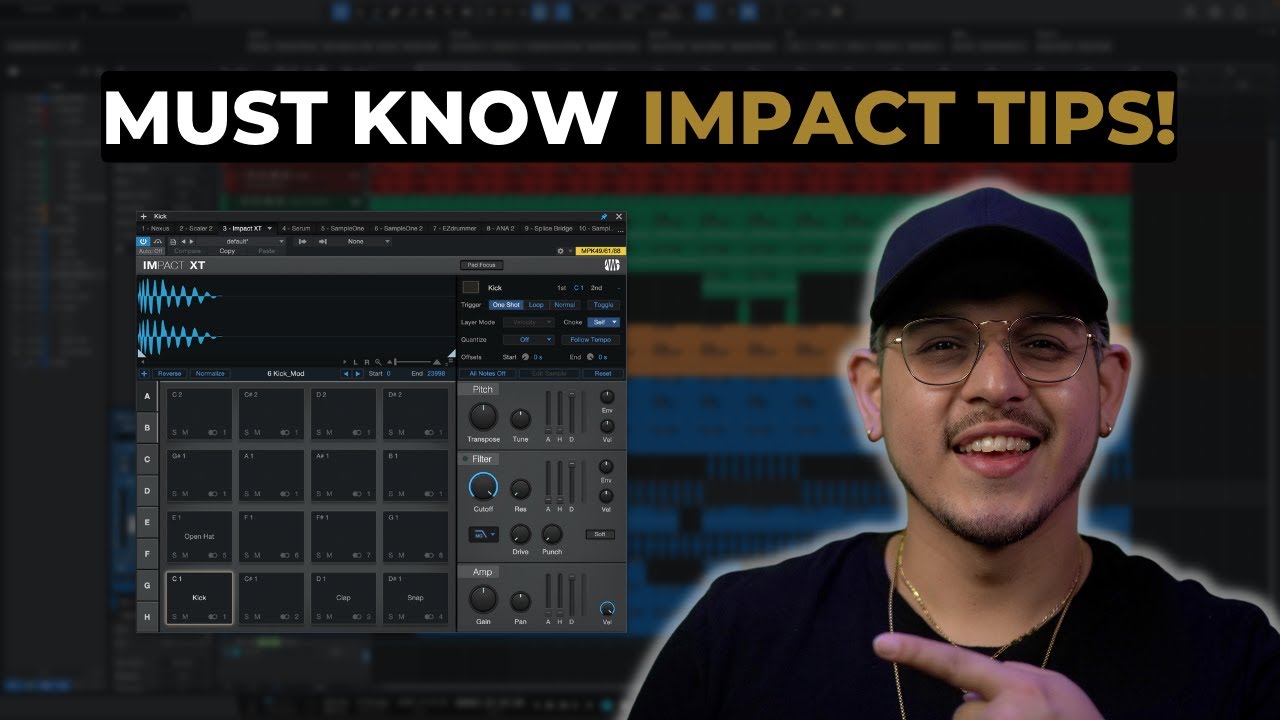Click the Filter Env knob
This screenshot has width=1280, height=720.
607,467
